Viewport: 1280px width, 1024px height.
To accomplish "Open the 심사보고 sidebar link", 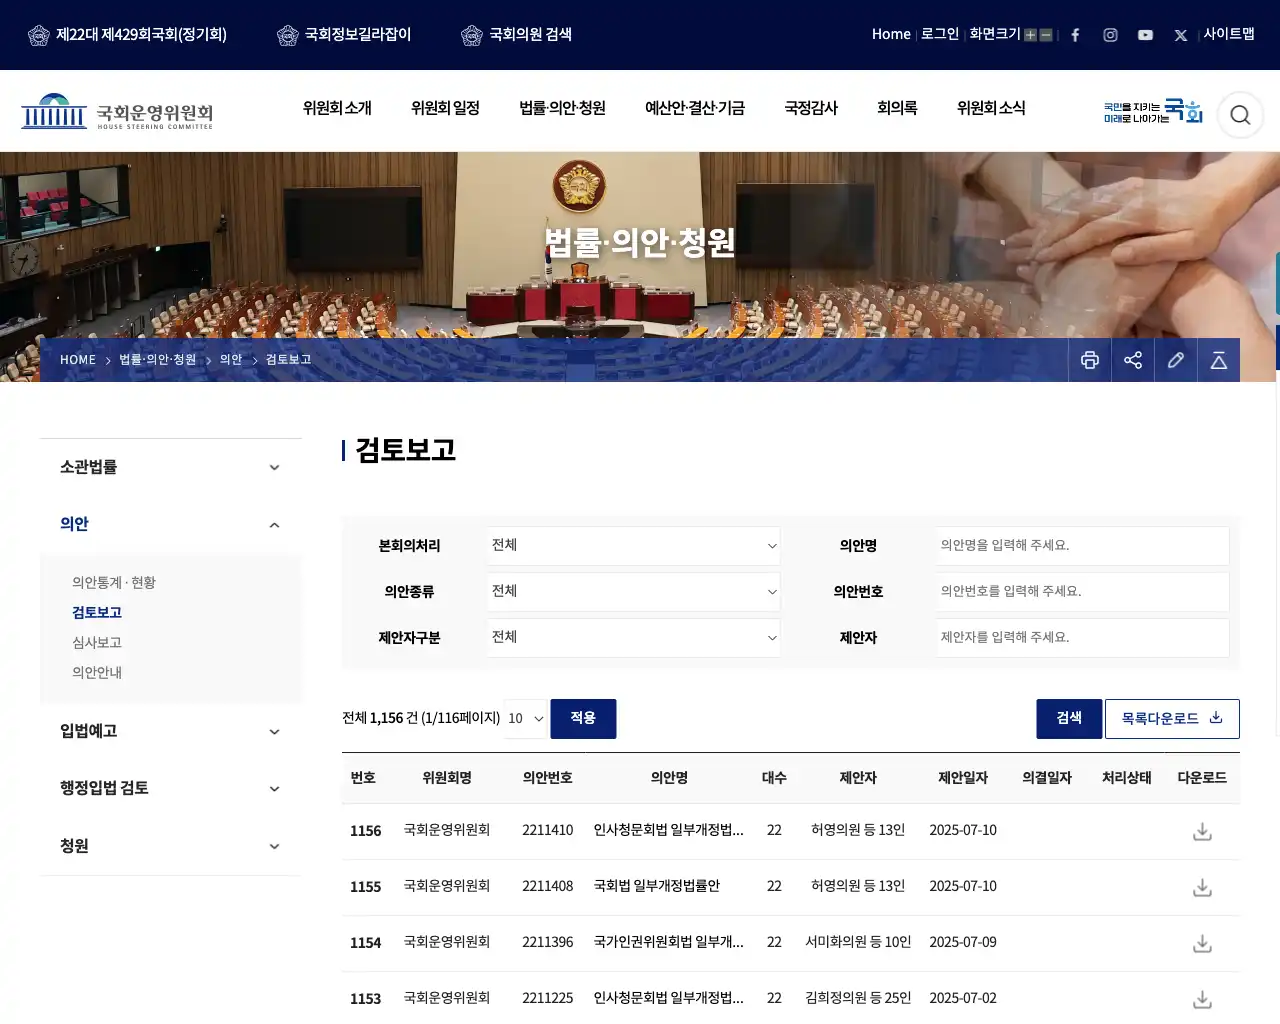I will click(x=97, y=643).
